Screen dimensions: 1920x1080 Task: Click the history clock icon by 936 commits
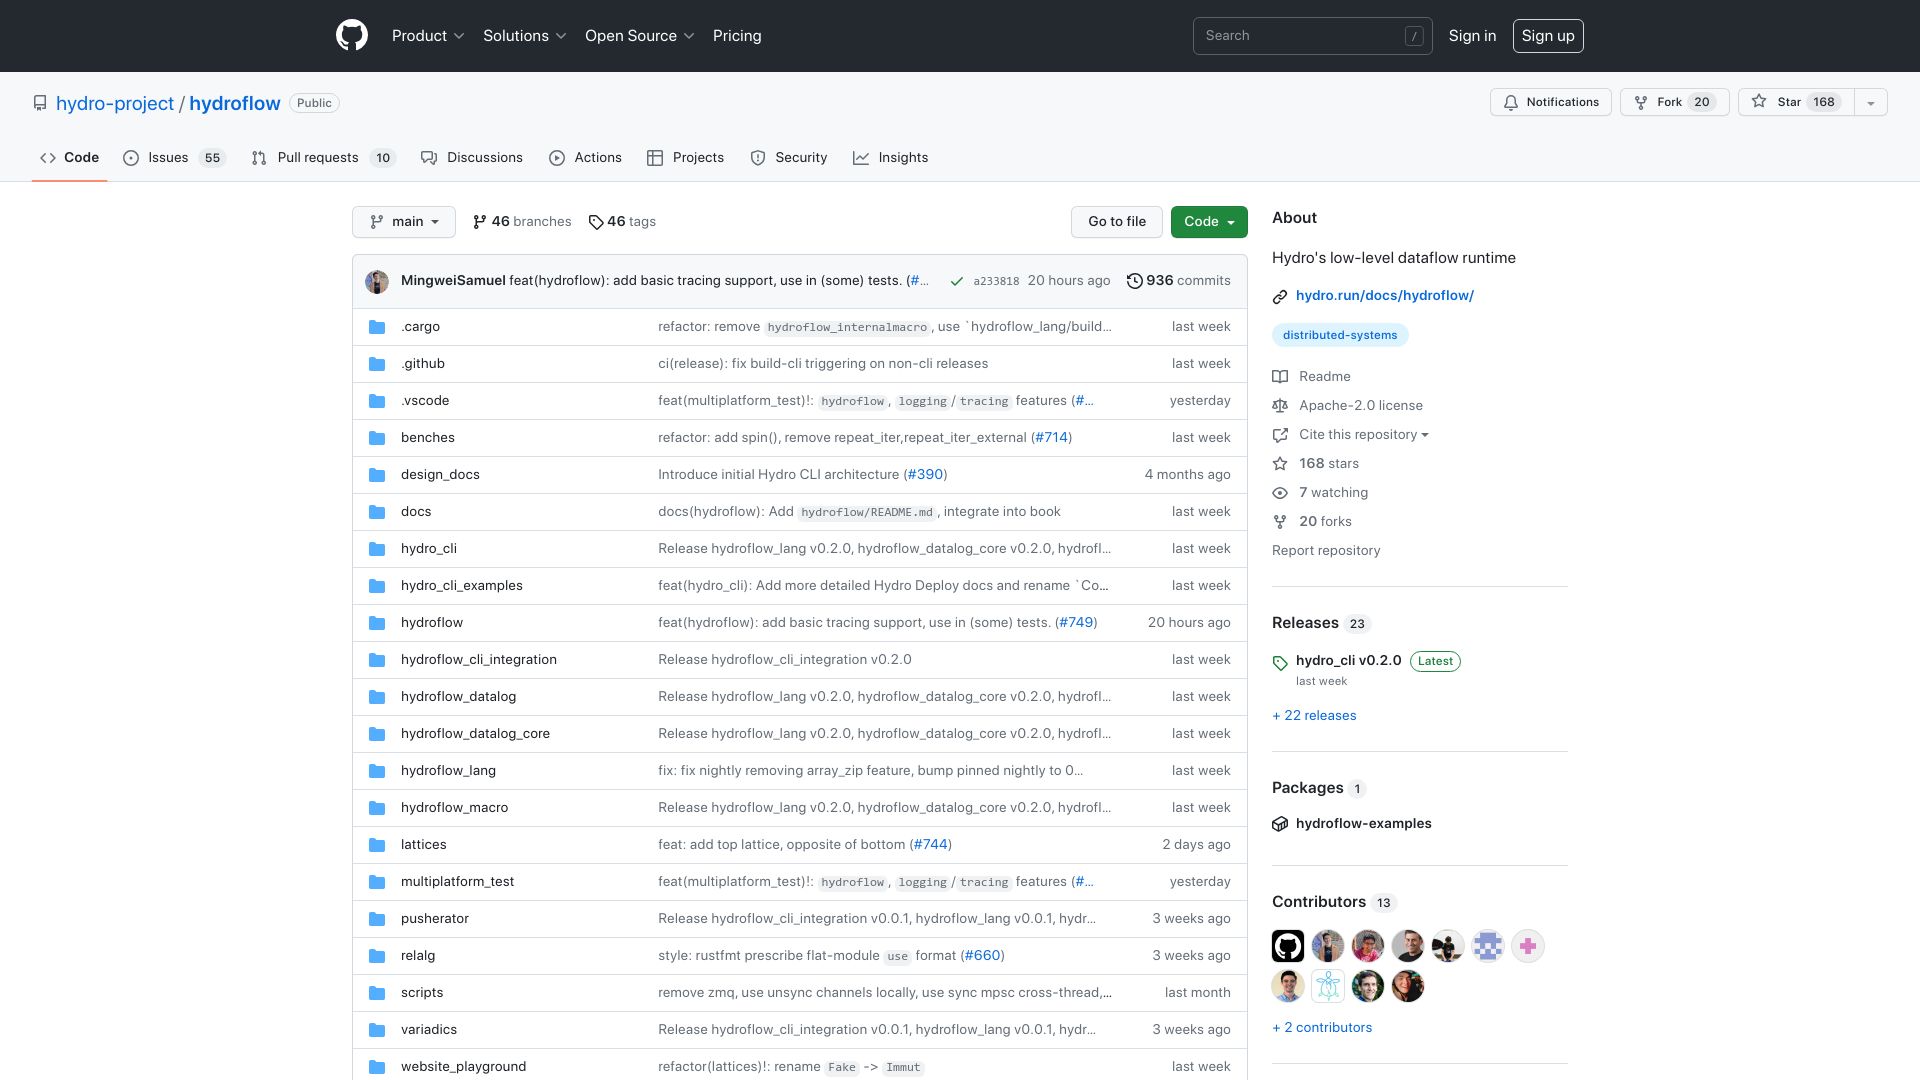point(1134,281)
